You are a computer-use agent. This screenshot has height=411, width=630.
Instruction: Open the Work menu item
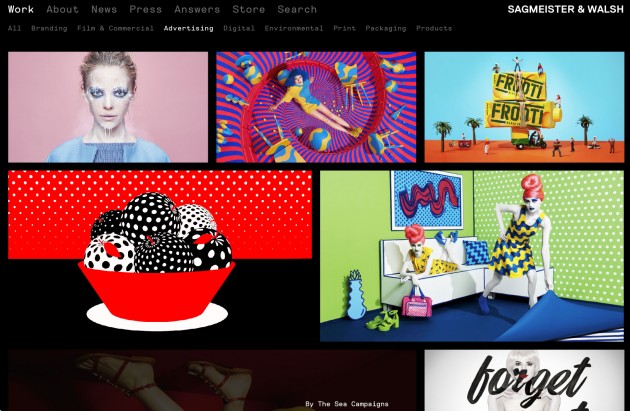pos(21,9)
